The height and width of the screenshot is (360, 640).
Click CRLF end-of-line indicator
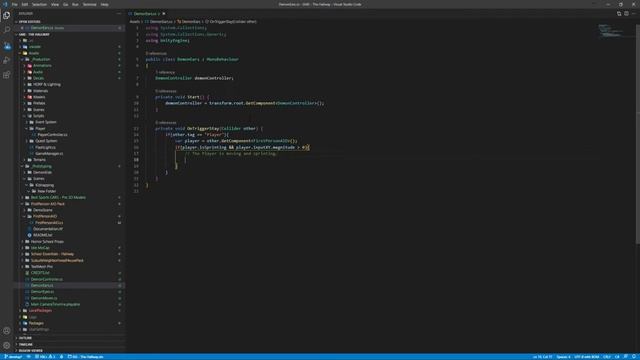pos(607,357)
